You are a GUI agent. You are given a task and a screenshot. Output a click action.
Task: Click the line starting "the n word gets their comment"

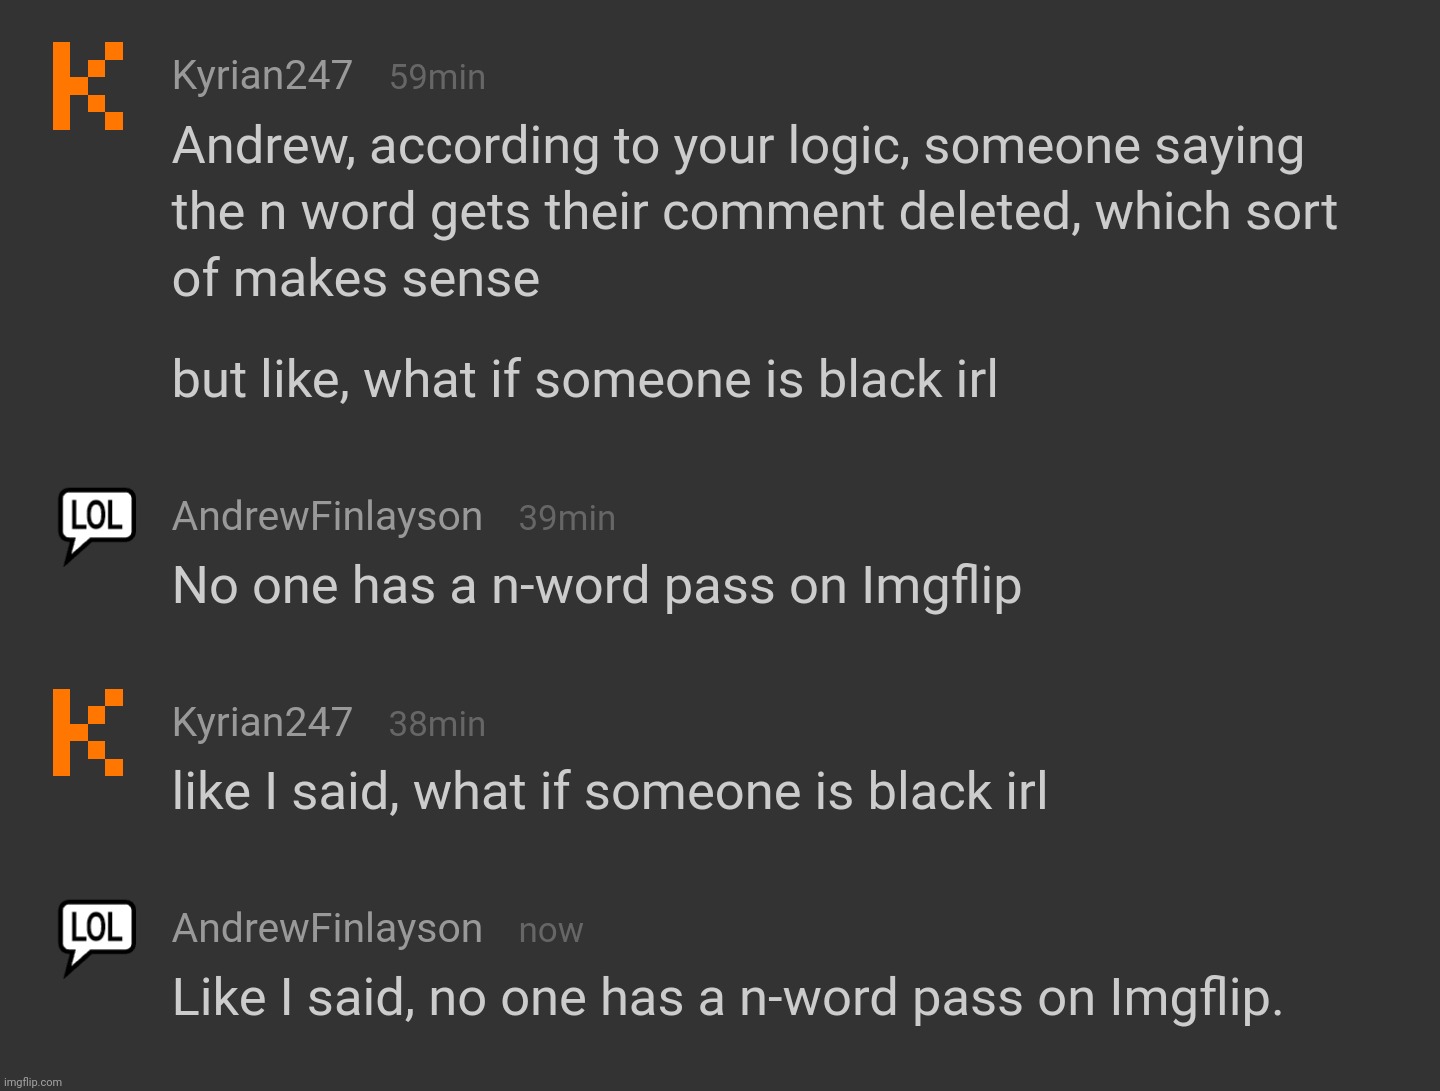pyautogui.click(x=754, y=213)
